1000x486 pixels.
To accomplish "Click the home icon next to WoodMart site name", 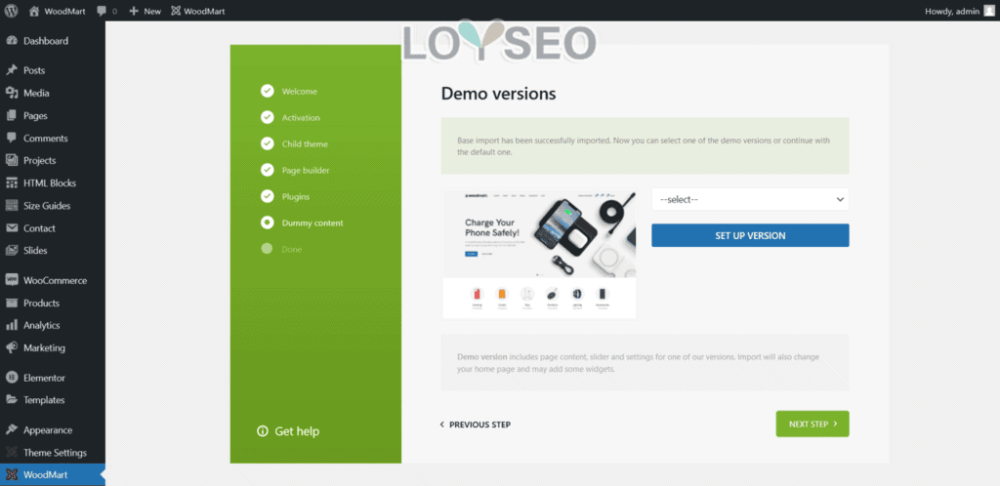I will (34, 11).
